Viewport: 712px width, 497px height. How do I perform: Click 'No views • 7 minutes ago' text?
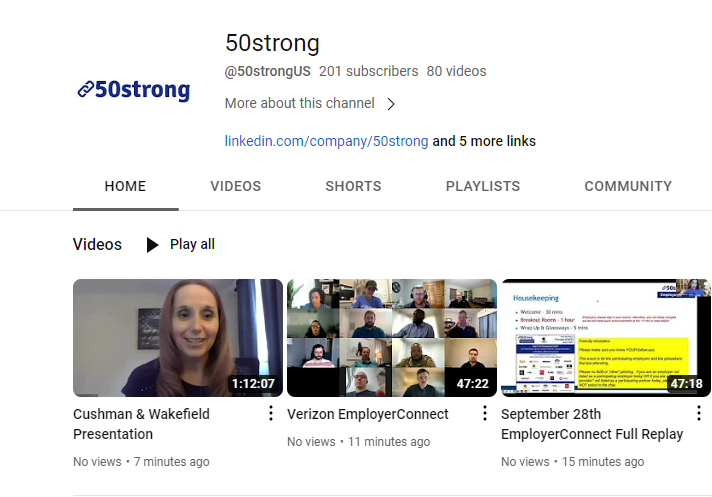pos(141,462)
